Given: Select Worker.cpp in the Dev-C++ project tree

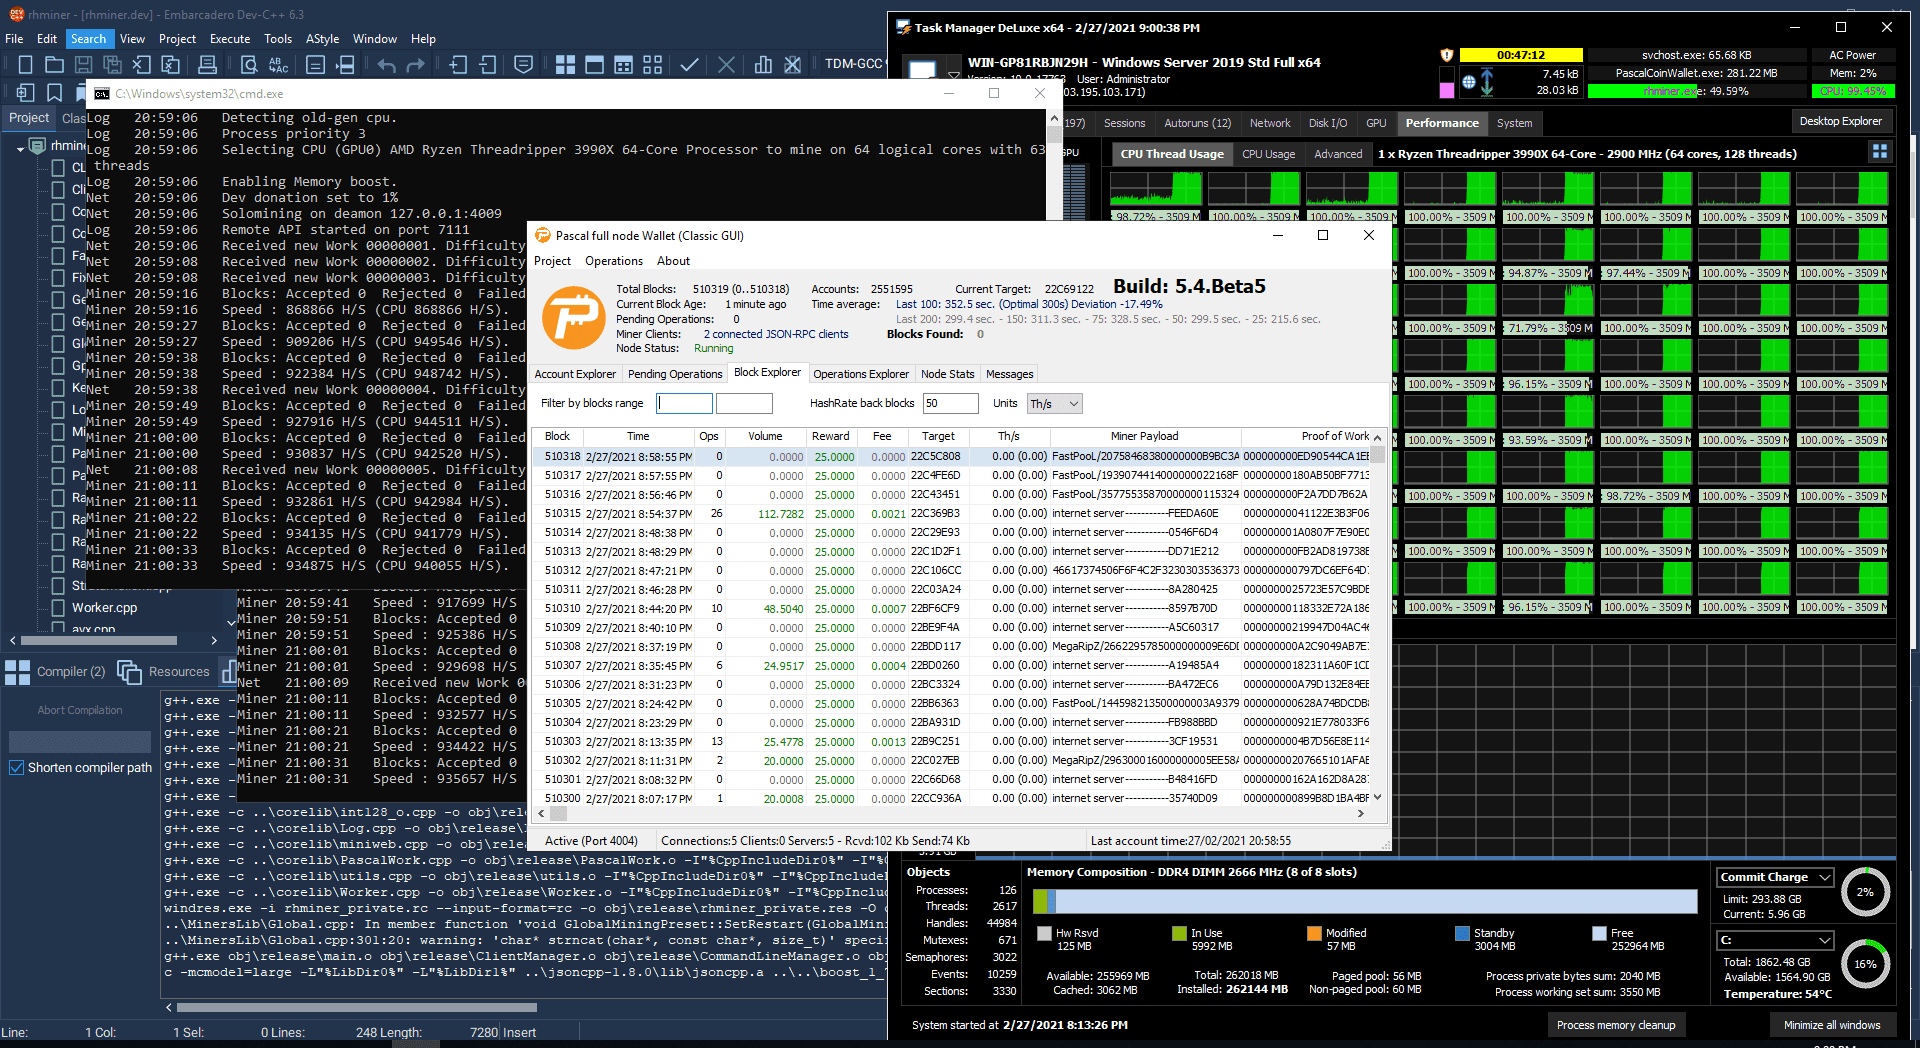Looking at the screenshot, I should [104, 608].
